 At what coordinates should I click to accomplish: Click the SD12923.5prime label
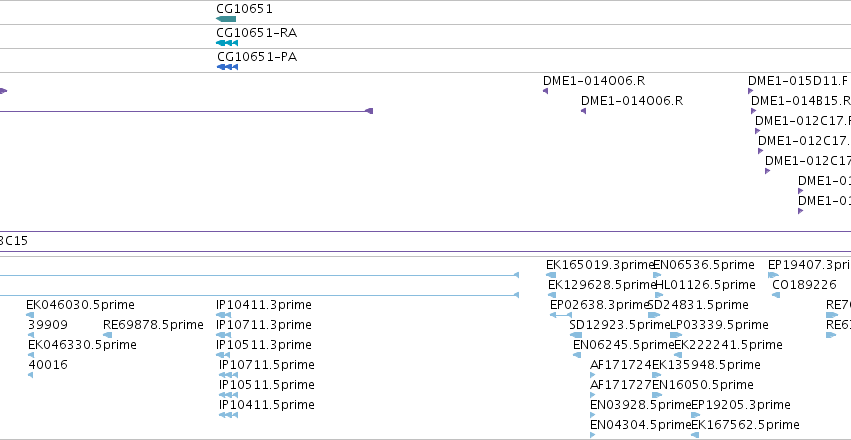[620, 325]
